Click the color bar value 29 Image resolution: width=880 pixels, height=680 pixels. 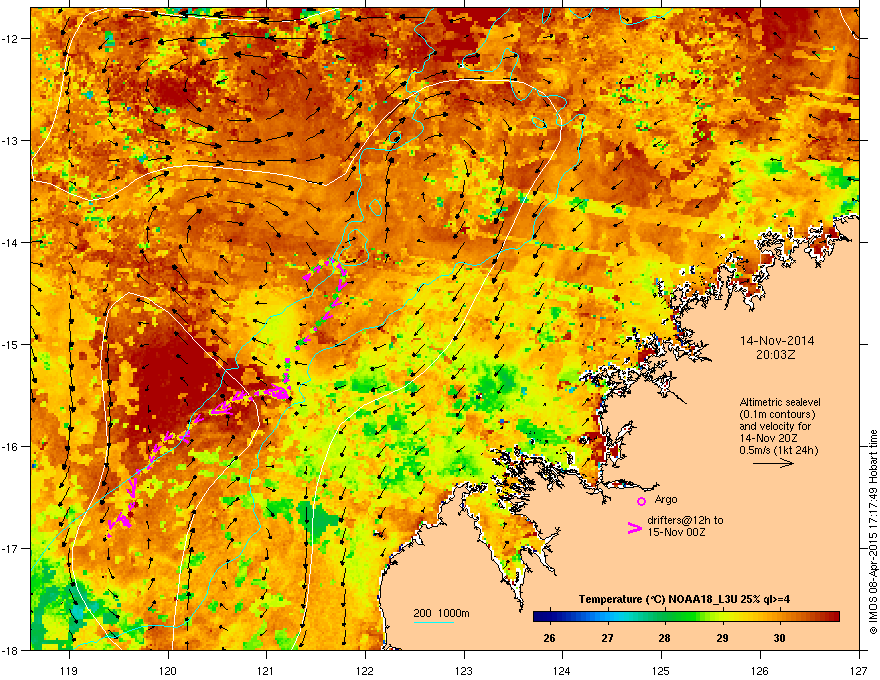click(x=722, y=638)
